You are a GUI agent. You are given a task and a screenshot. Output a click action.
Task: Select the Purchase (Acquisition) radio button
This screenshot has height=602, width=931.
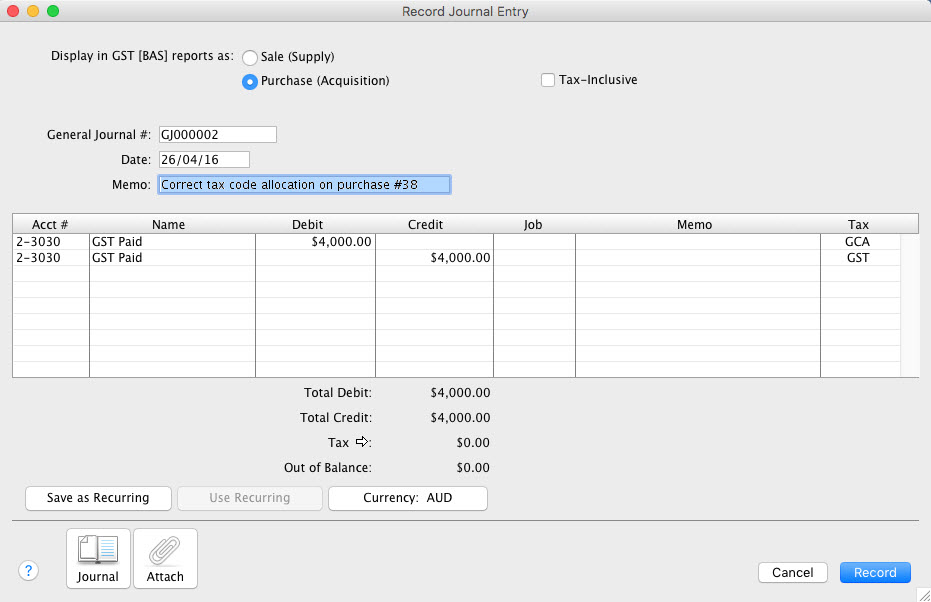point(249,81)
